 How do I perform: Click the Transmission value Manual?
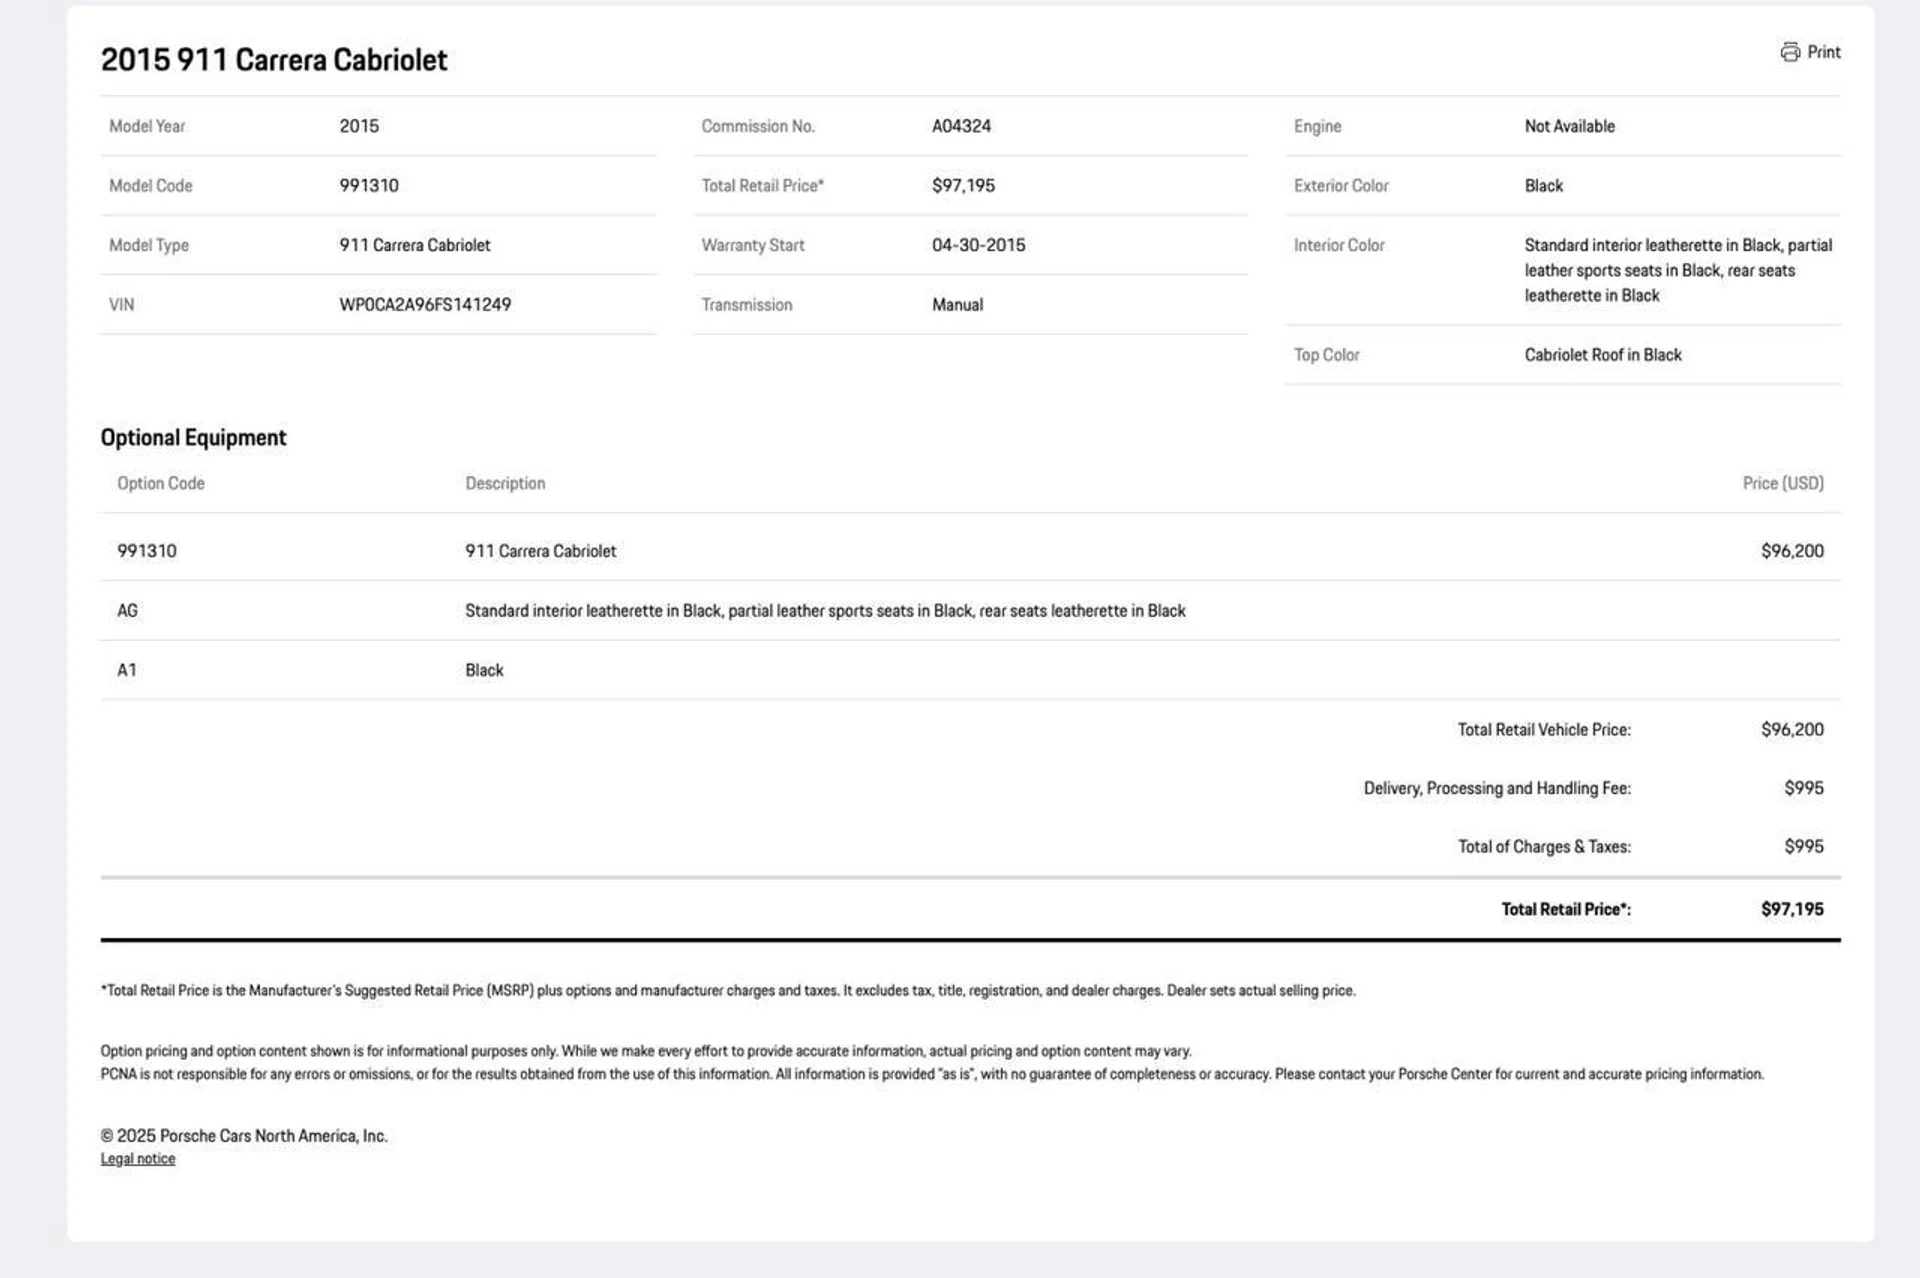click(957, 305)
